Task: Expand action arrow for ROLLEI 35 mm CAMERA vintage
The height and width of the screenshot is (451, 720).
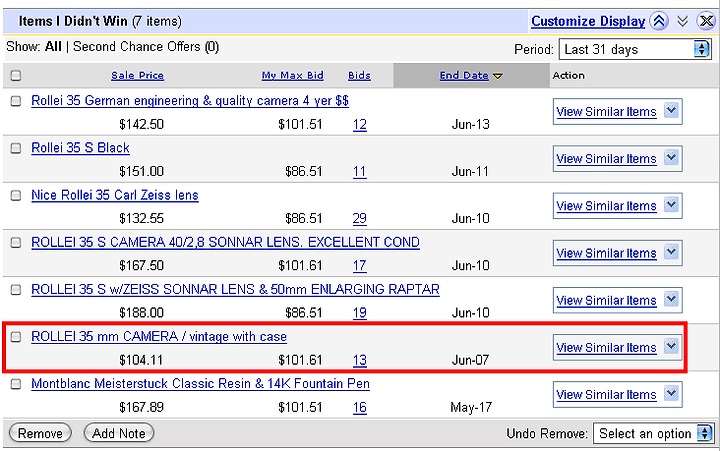Action: click(x=671, y=346)
